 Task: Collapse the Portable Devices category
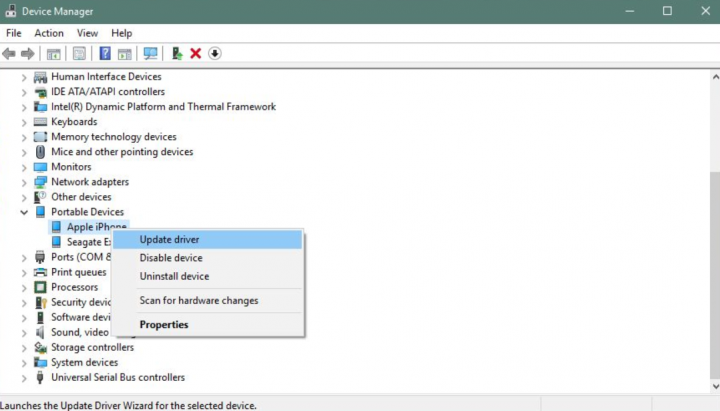(24, 212)
